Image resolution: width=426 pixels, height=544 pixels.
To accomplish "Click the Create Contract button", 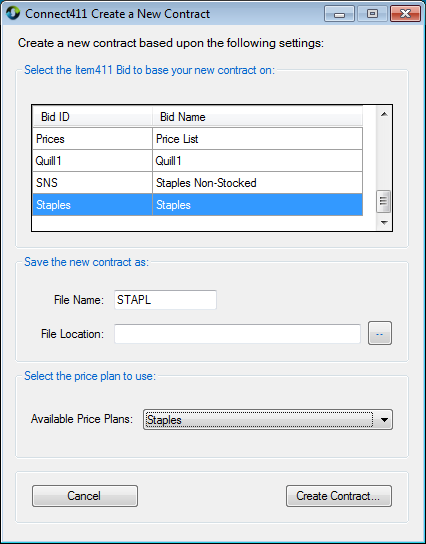I will pos(339,496).
